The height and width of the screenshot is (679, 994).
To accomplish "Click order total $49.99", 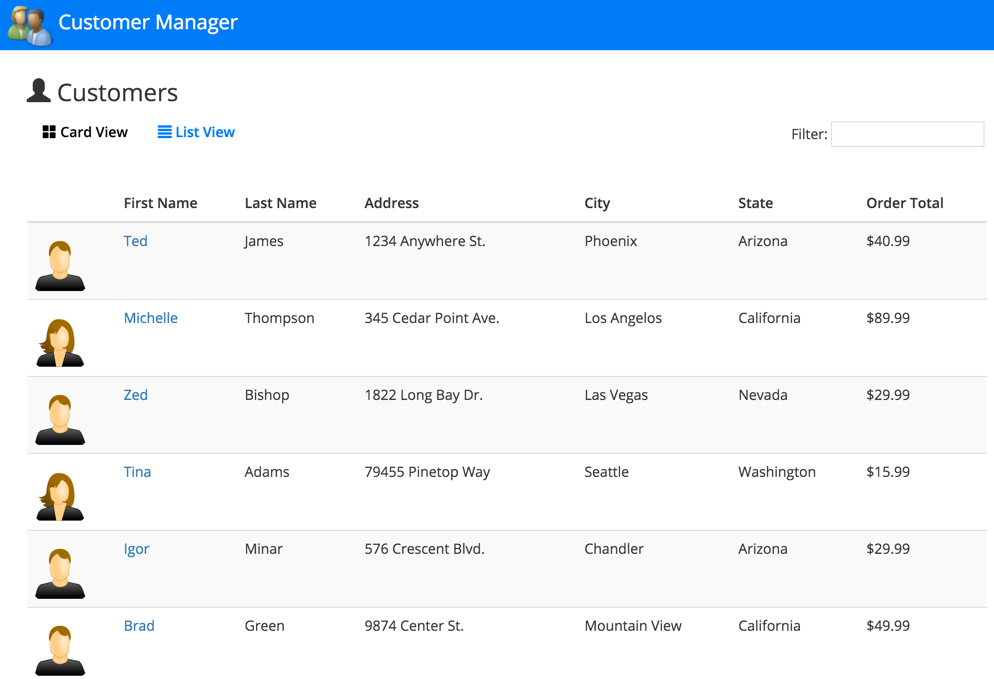I will tap(888, 626).
